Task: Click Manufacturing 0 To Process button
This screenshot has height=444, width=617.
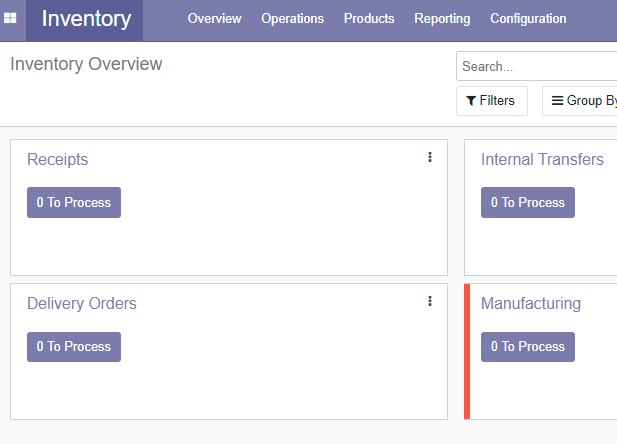Action: pos(528,347)
